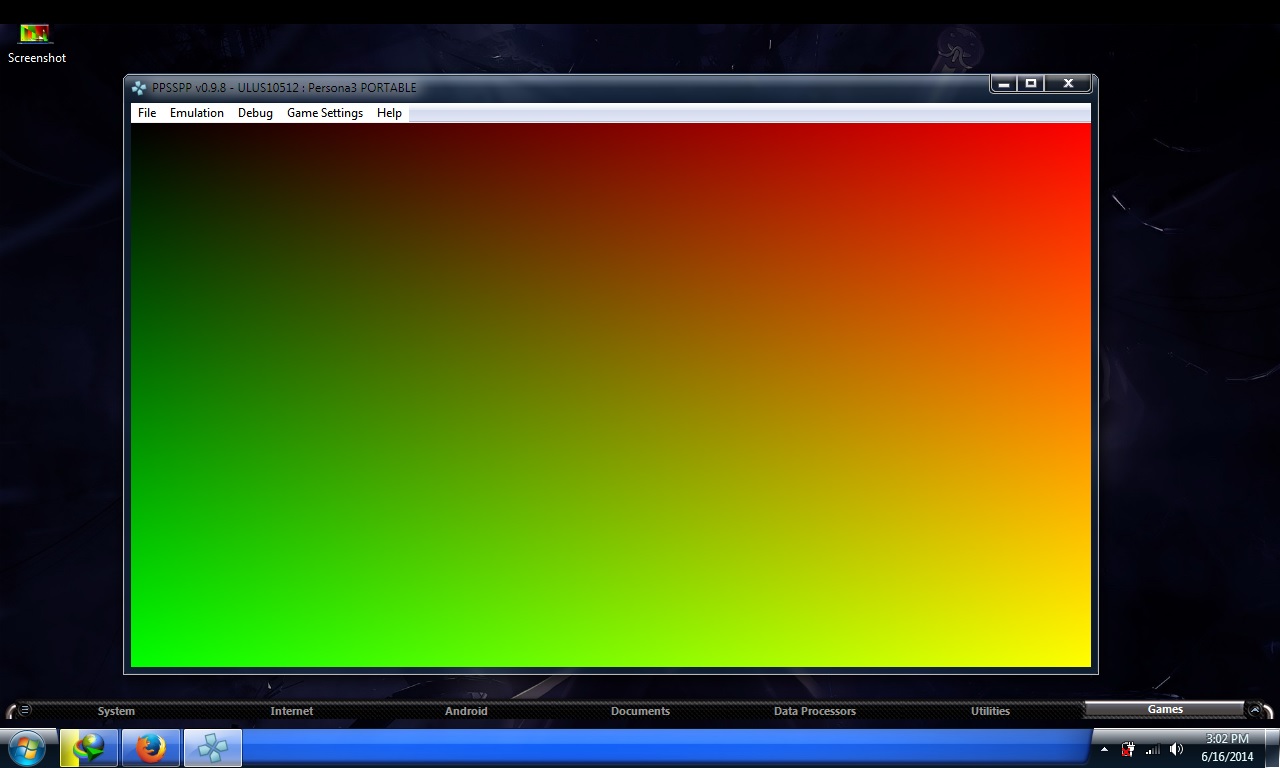Click the PPSSPP taskbar button

click(213, 747)
